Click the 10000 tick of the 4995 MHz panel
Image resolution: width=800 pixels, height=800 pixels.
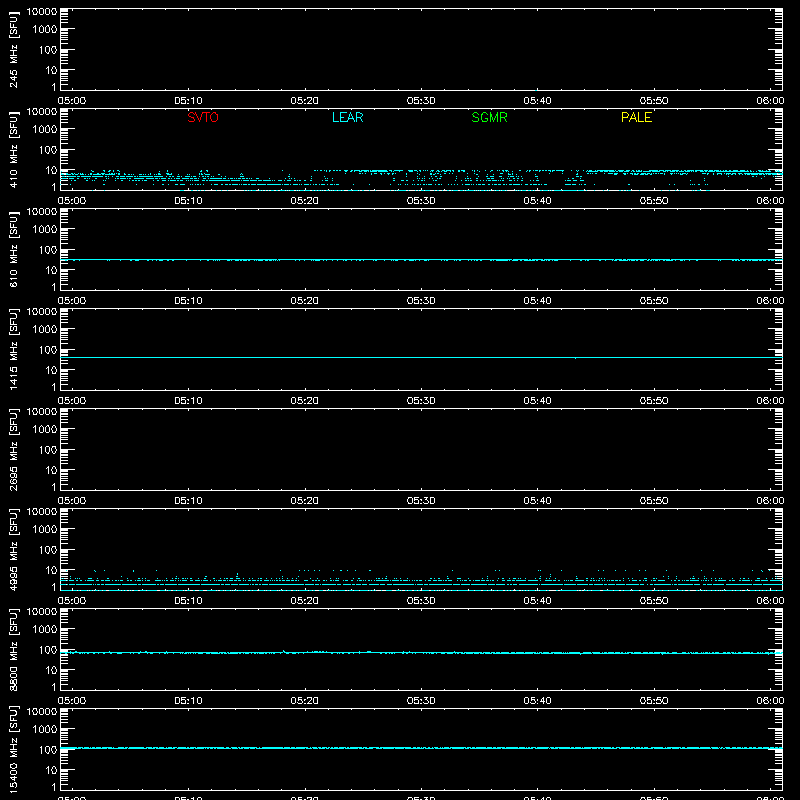tap(42, 512)
